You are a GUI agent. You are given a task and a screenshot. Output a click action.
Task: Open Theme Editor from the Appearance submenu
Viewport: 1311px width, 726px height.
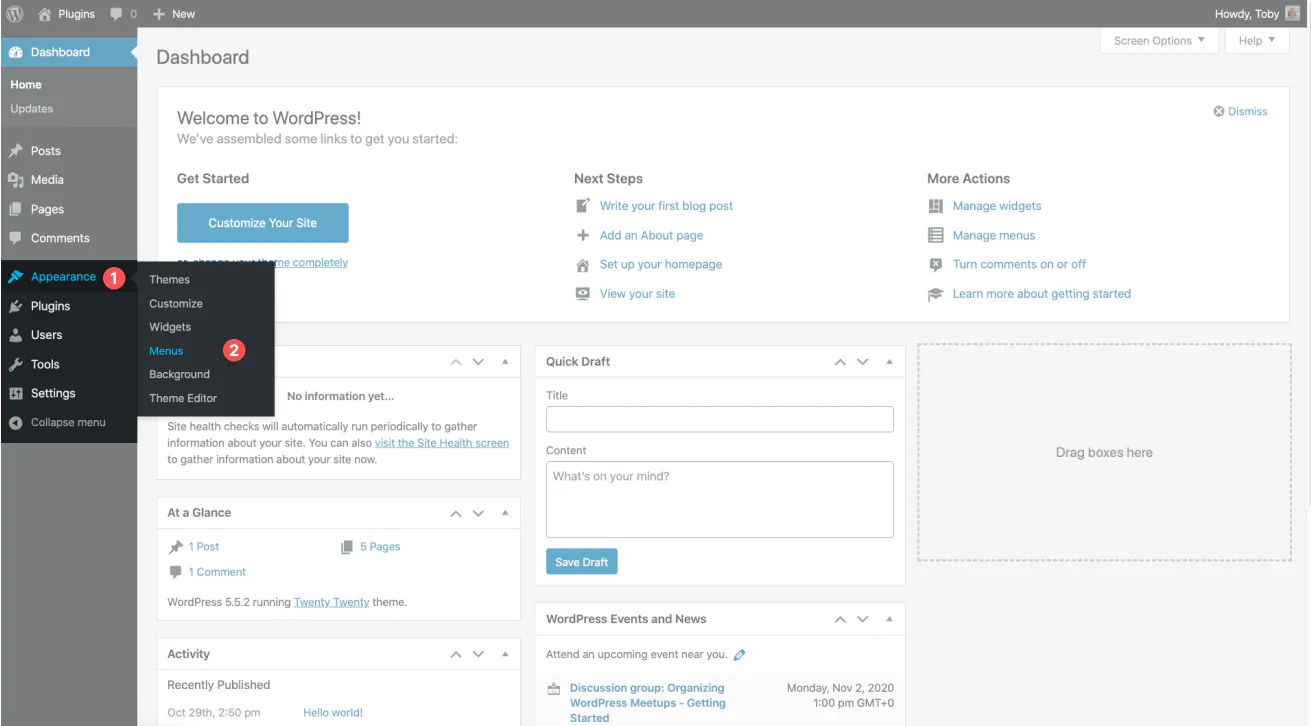183,398
